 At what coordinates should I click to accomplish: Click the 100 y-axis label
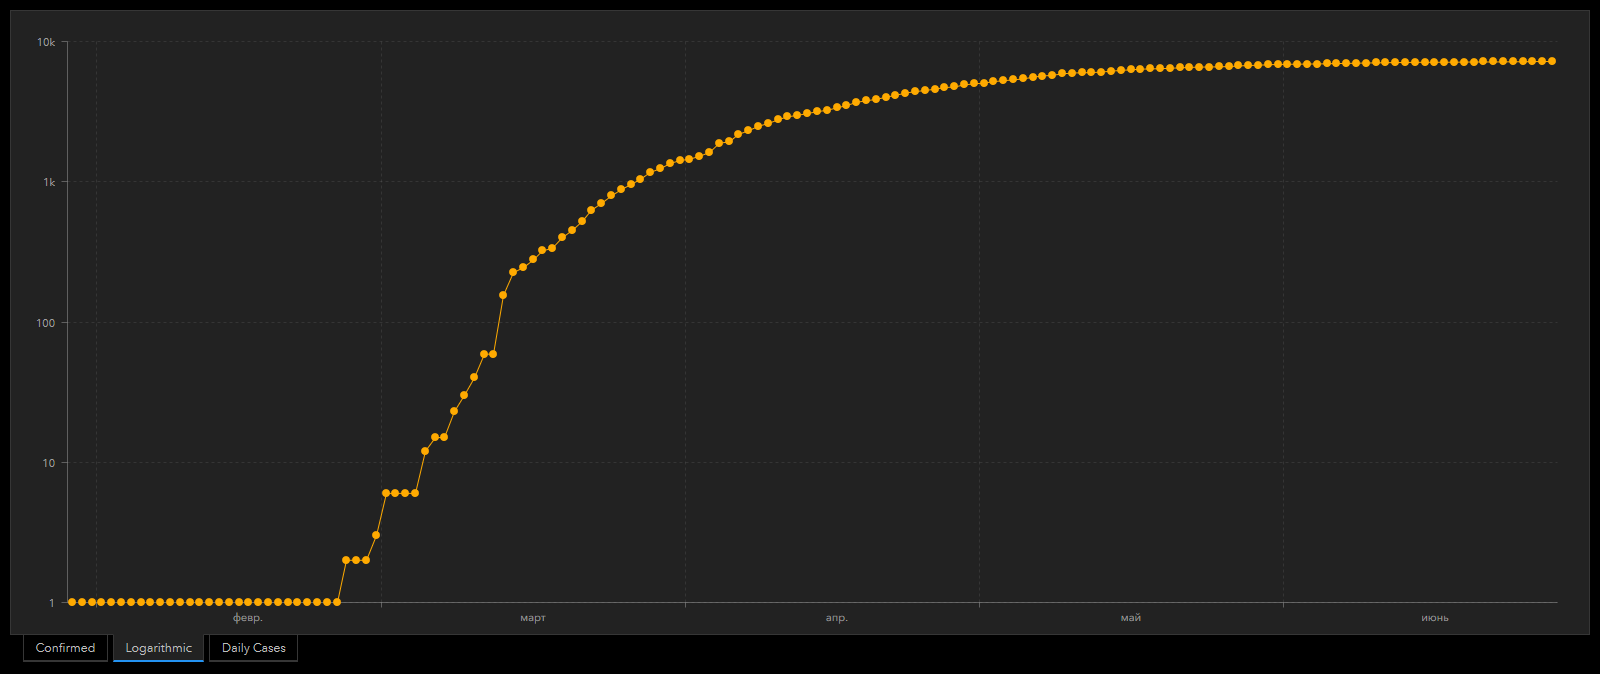[x=46, y=323]
